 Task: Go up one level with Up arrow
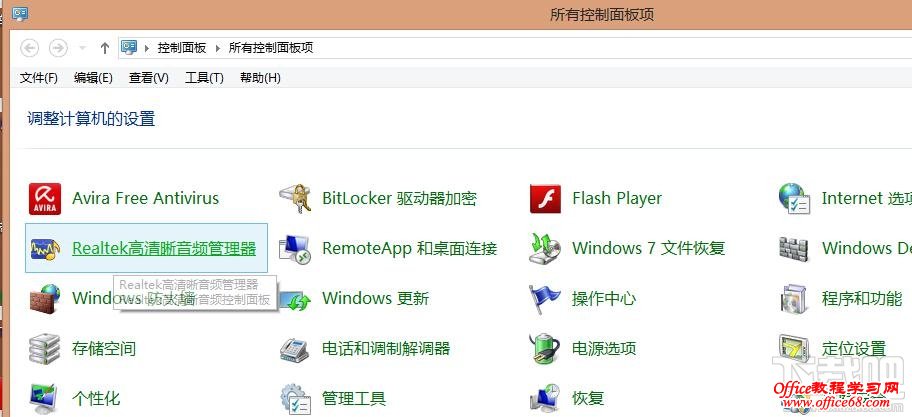pyautogui.click(x=105, y=48)
